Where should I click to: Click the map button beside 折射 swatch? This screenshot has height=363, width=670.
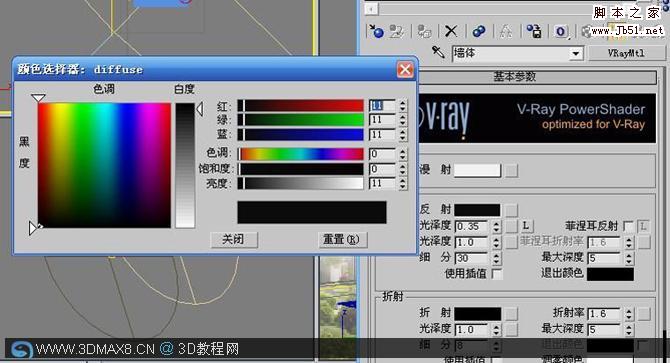point(511,314)
